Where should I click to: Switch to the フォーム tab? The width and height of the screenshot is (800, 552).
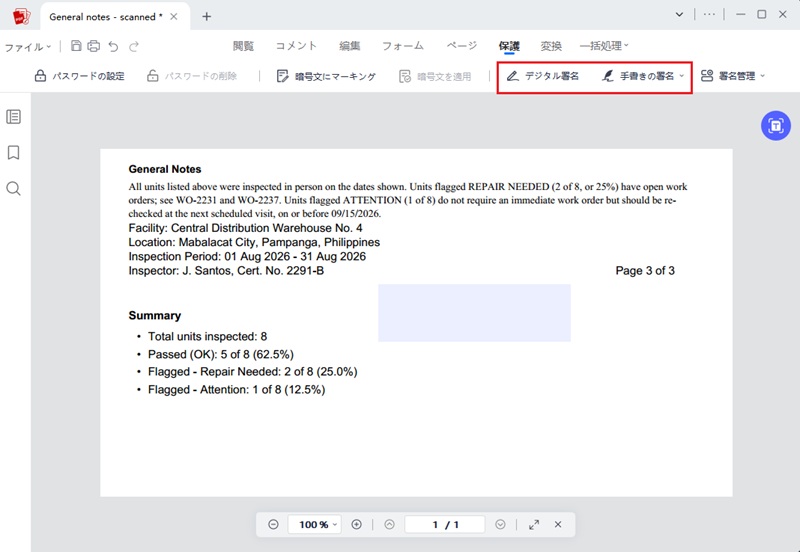403,46
